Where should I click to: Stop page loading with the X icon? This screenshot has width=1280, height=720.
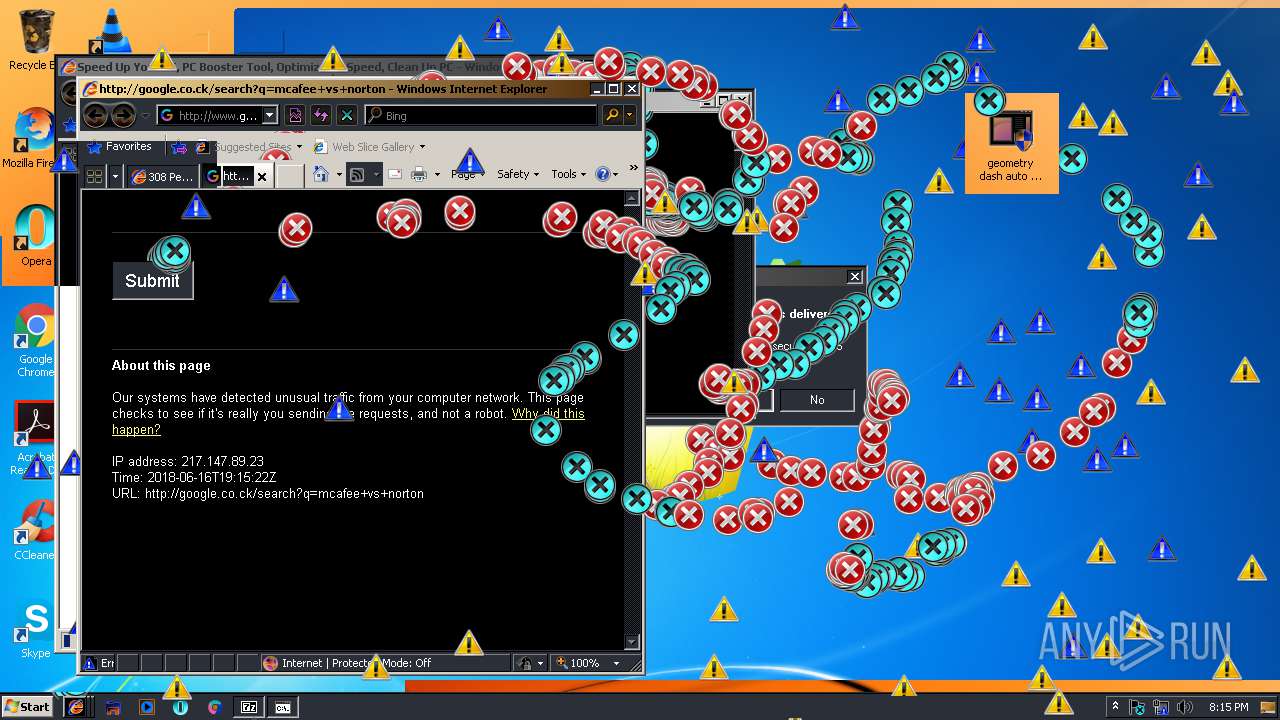[346, 115]
